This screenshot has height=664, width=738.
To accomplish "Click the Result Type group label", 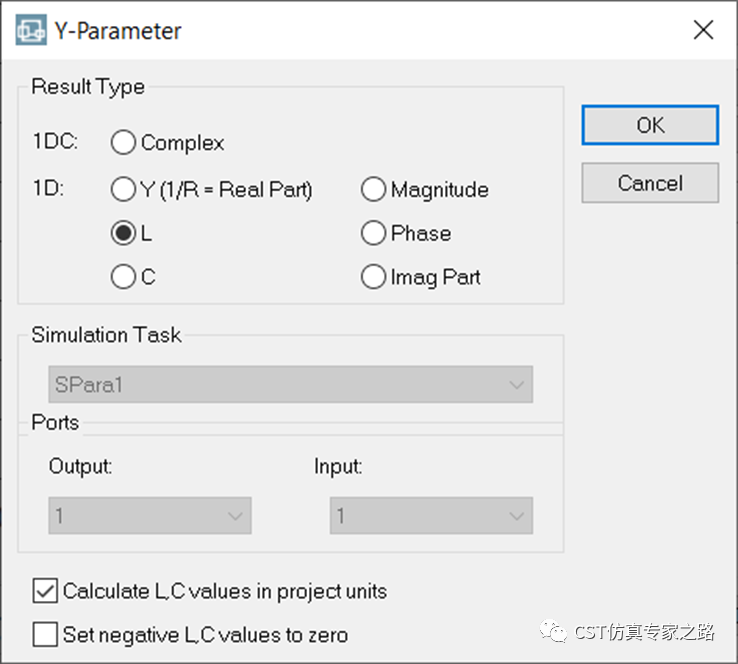I will 88,87.
